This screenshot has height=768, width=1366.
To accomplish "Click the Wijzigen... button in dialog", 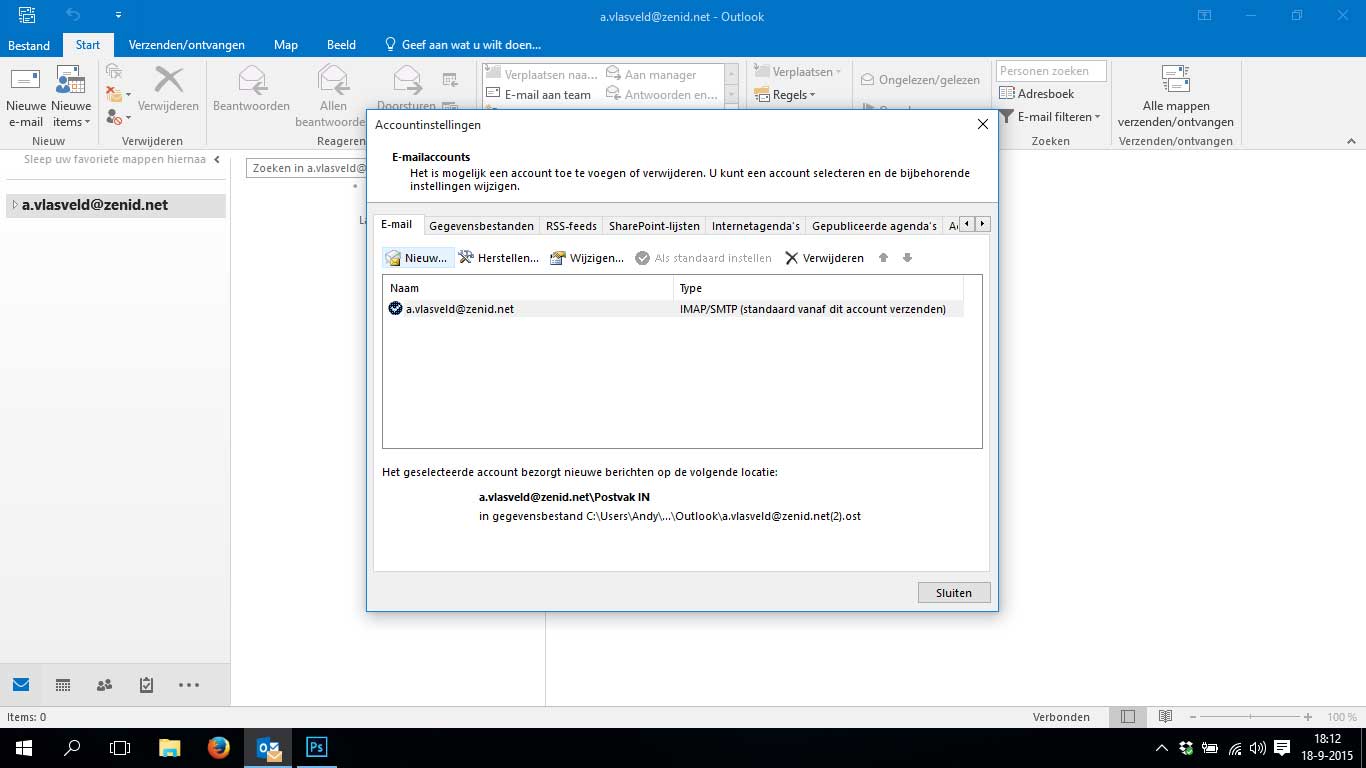I will tap(587, 258).
